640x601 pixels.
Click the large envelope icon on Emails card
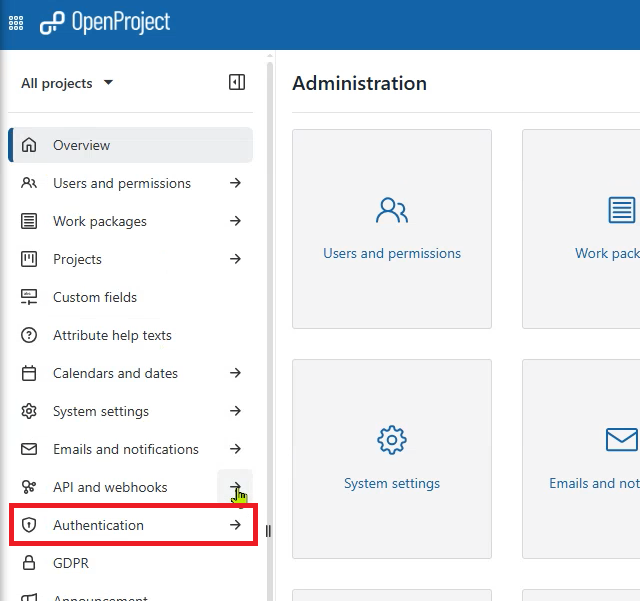622,440
